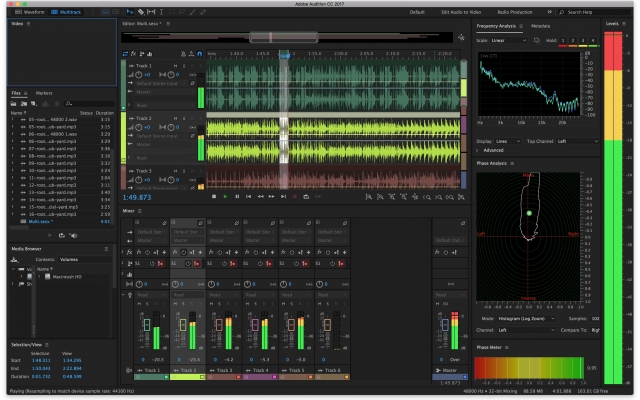Show the Effects (fx) view in editor

(x=133, y=54)
